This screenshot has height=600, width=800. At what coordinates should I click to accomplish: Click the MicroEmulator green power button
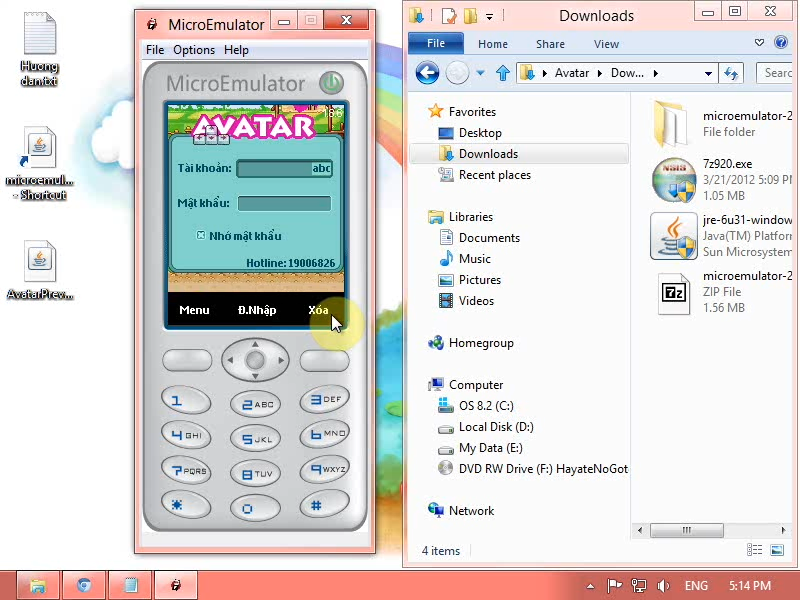click(331, 83)
